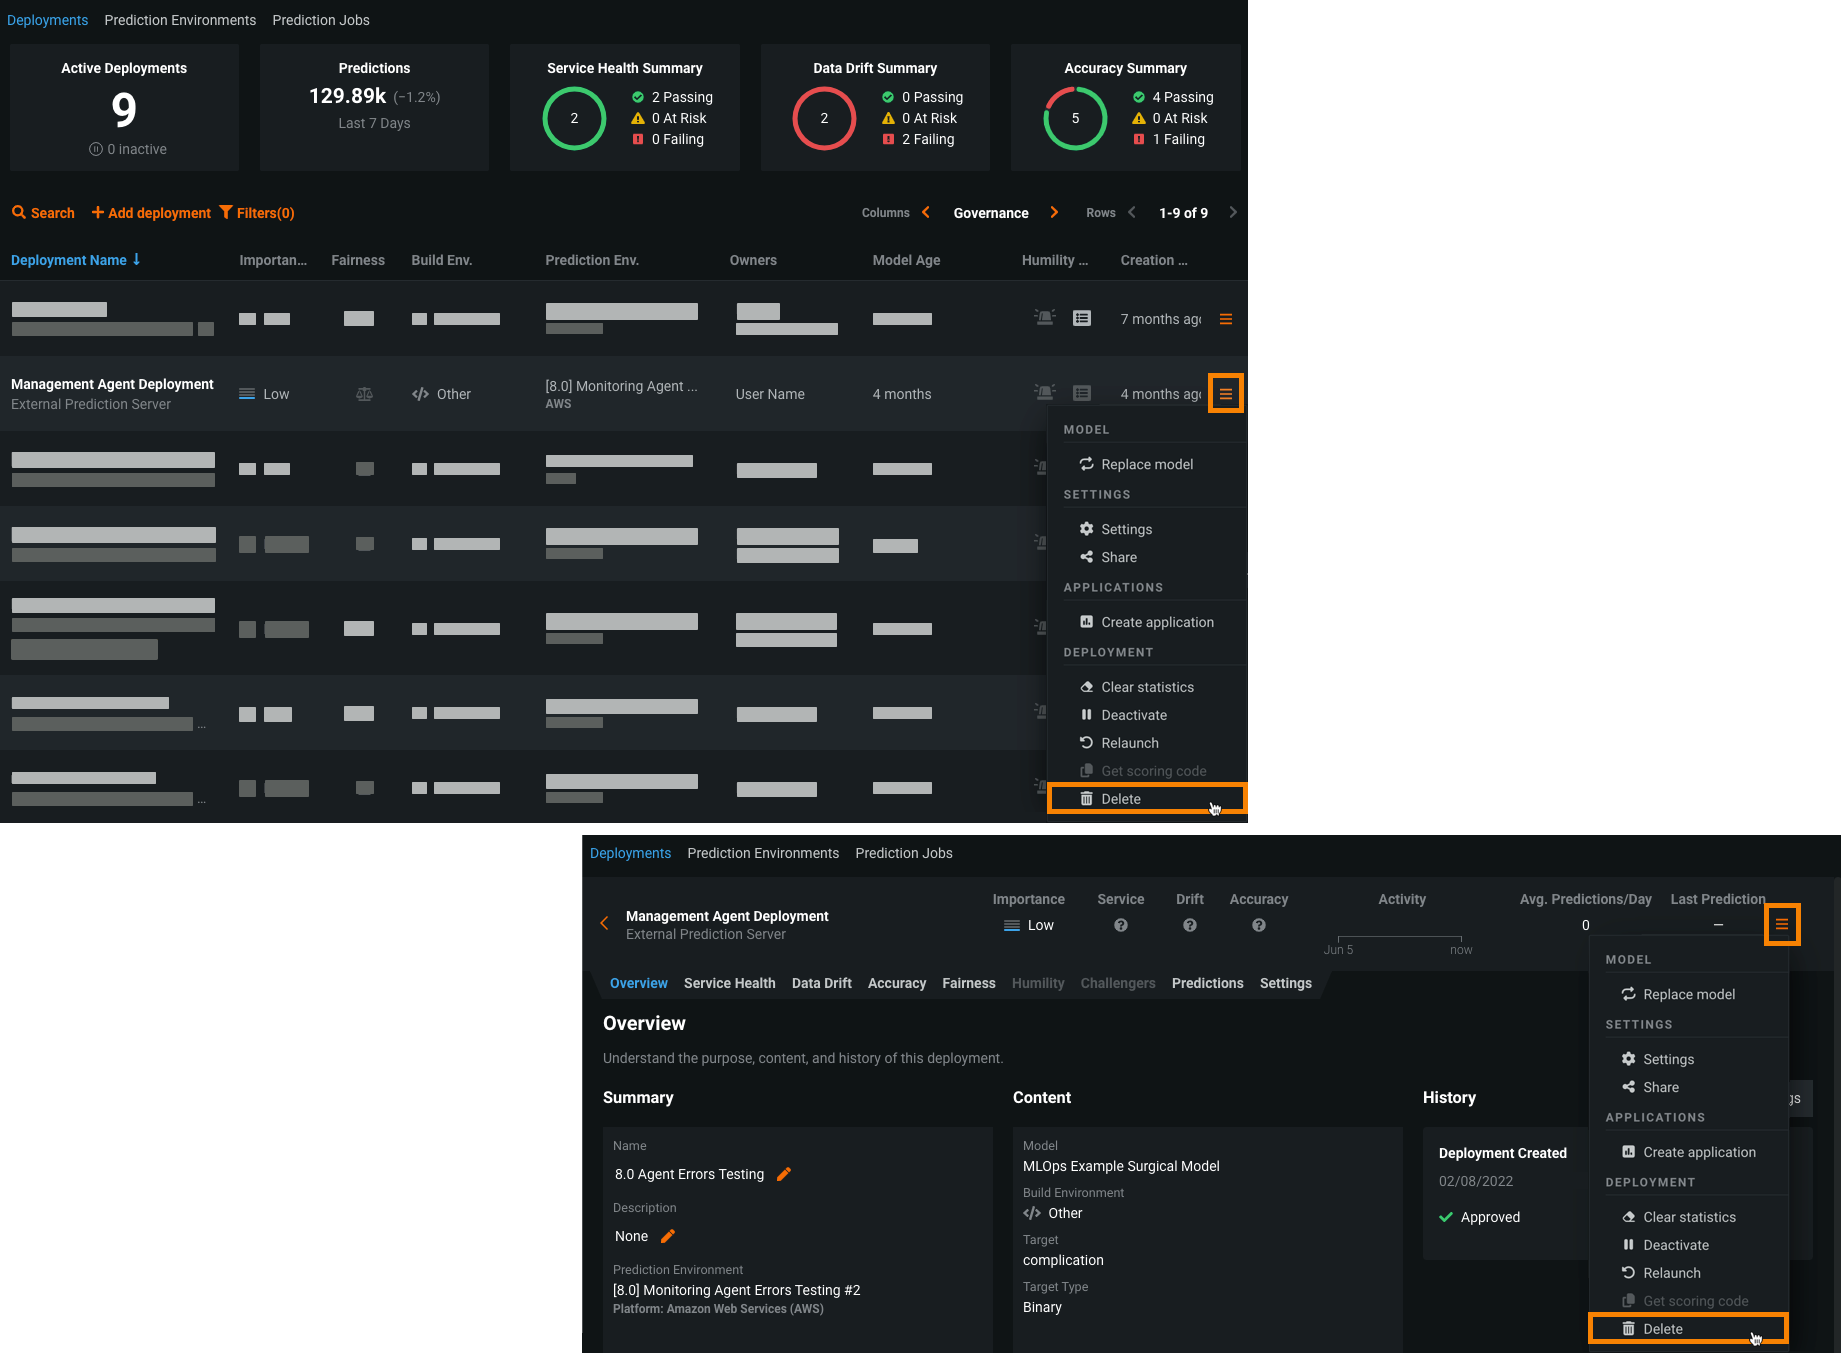The image size is (1841, 1353).
Task: Go to next column group after Governance
Action: 1054,212
